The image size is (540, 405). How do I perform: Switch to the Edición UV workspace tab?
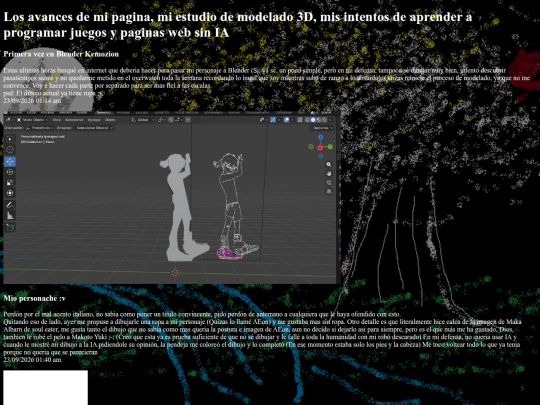pyautogui.click(x=162, y=112)
